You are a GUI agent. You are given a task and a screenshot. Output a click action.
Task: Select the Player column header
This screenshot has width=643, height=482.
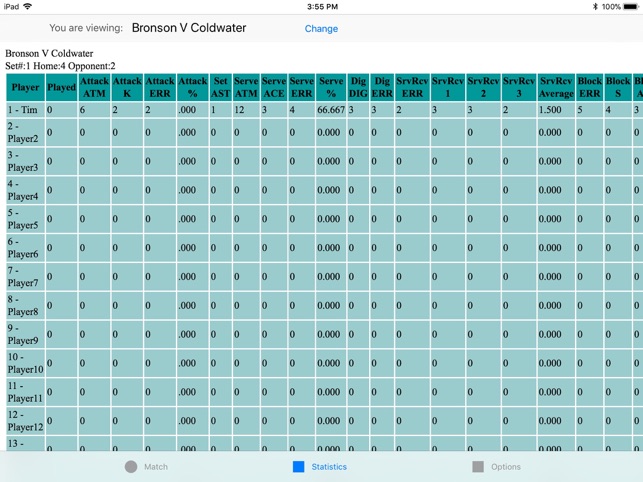pos(25,87)
